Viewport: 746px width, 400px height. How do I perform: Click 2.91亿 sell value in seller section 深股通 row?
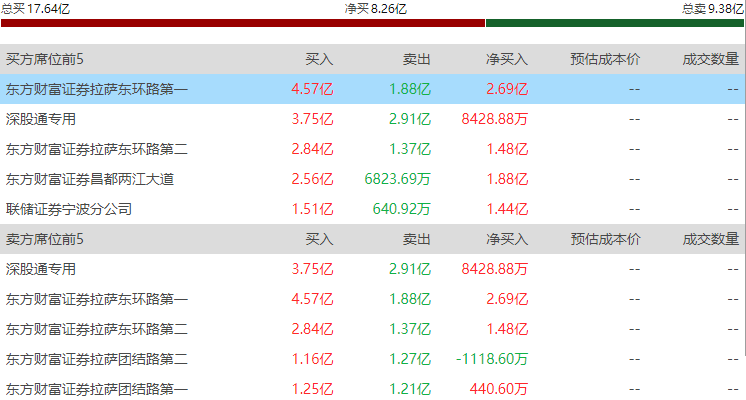point(410,269)
